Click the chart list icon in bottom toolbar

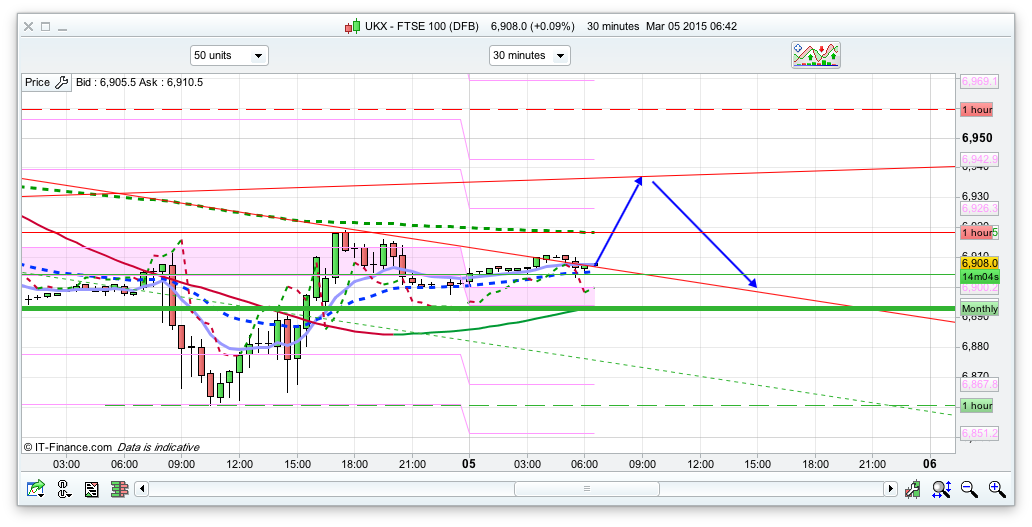tap(92, 489)
